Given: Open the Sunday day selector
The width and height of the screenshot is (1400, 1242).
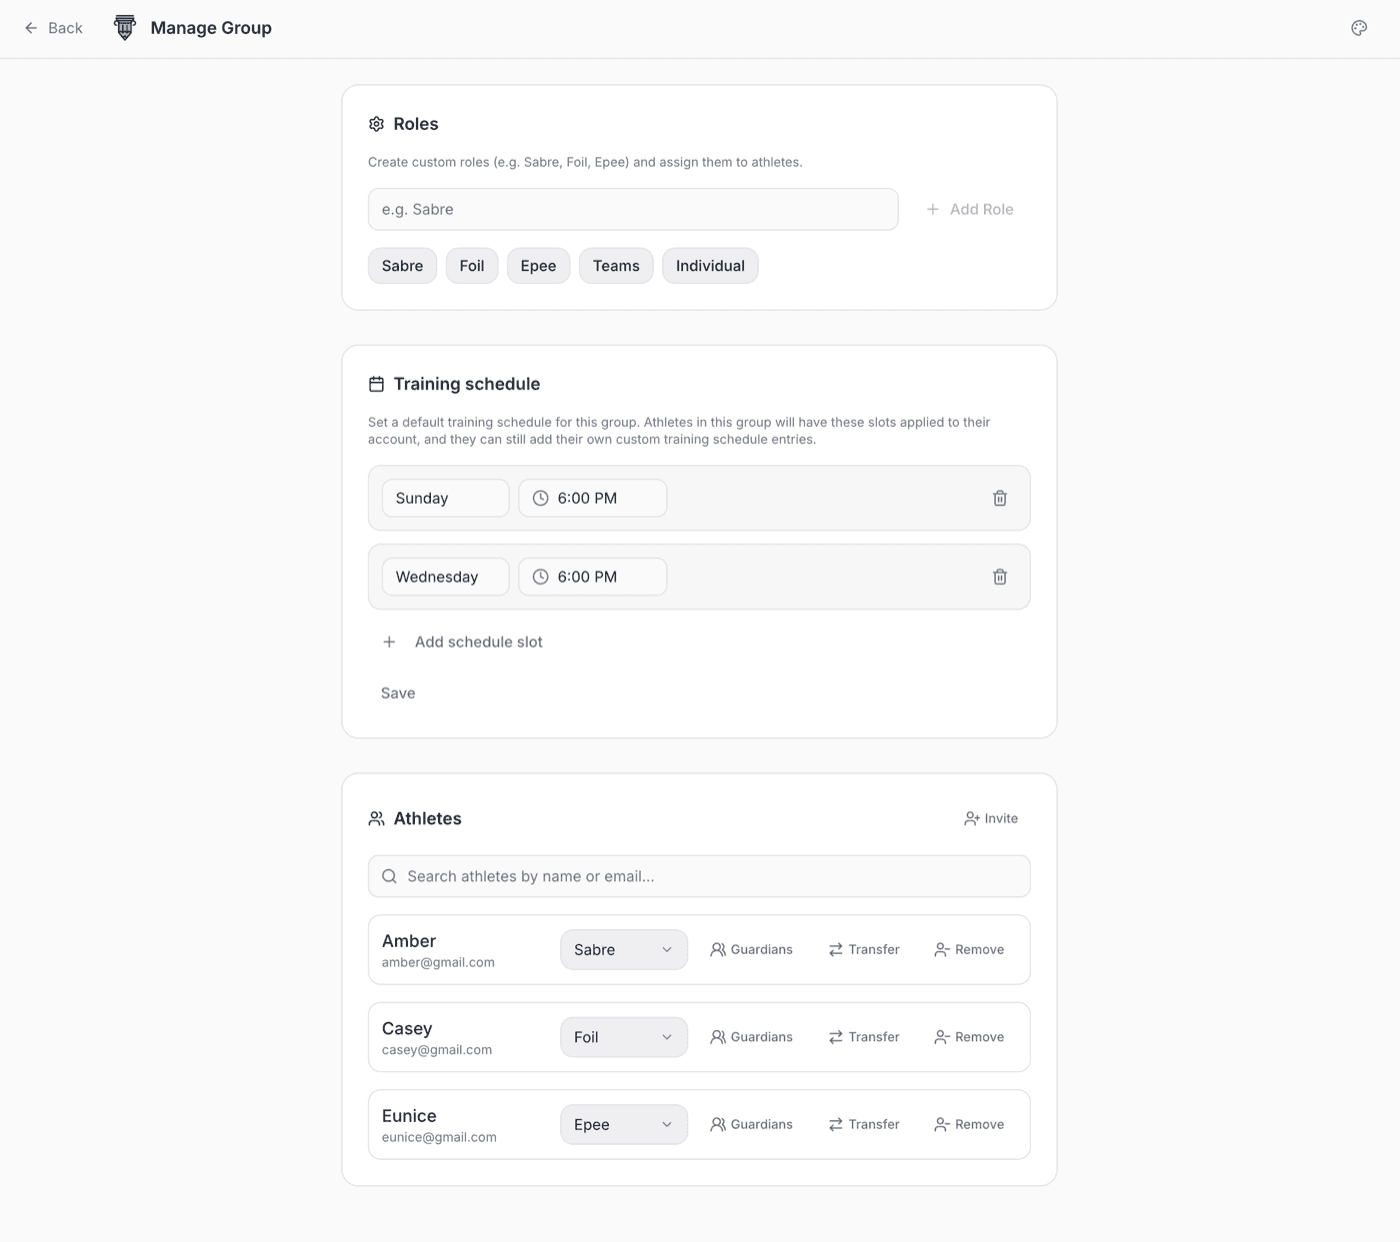Looking at the screenshot, I should (x=445, y=498).
